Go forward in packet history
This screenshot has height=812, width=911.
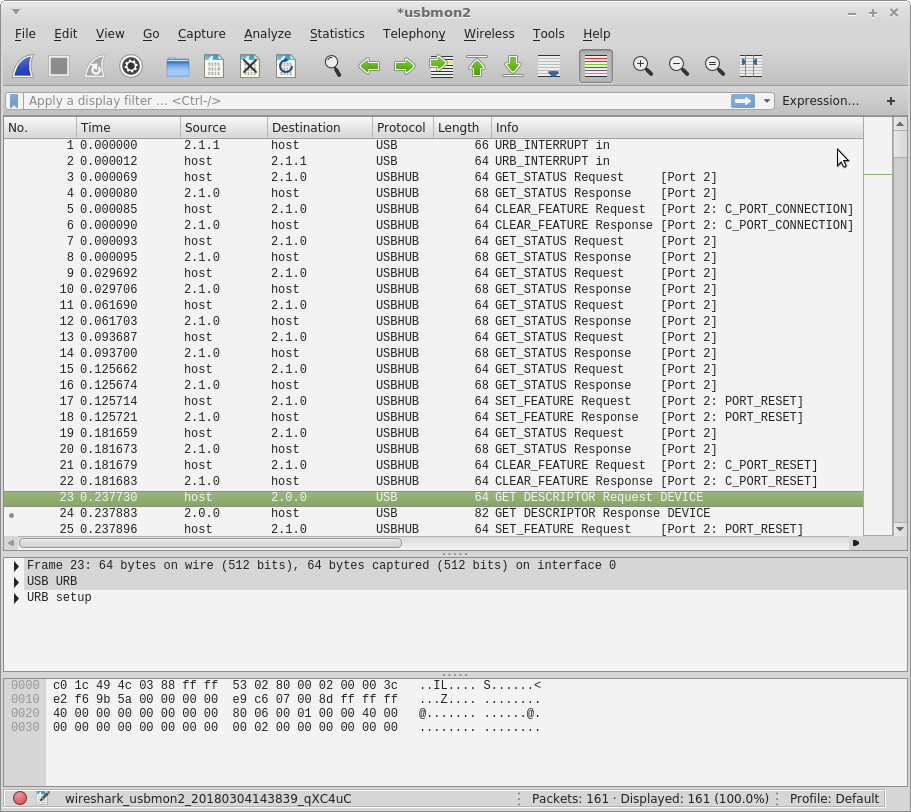pos(405,66)
